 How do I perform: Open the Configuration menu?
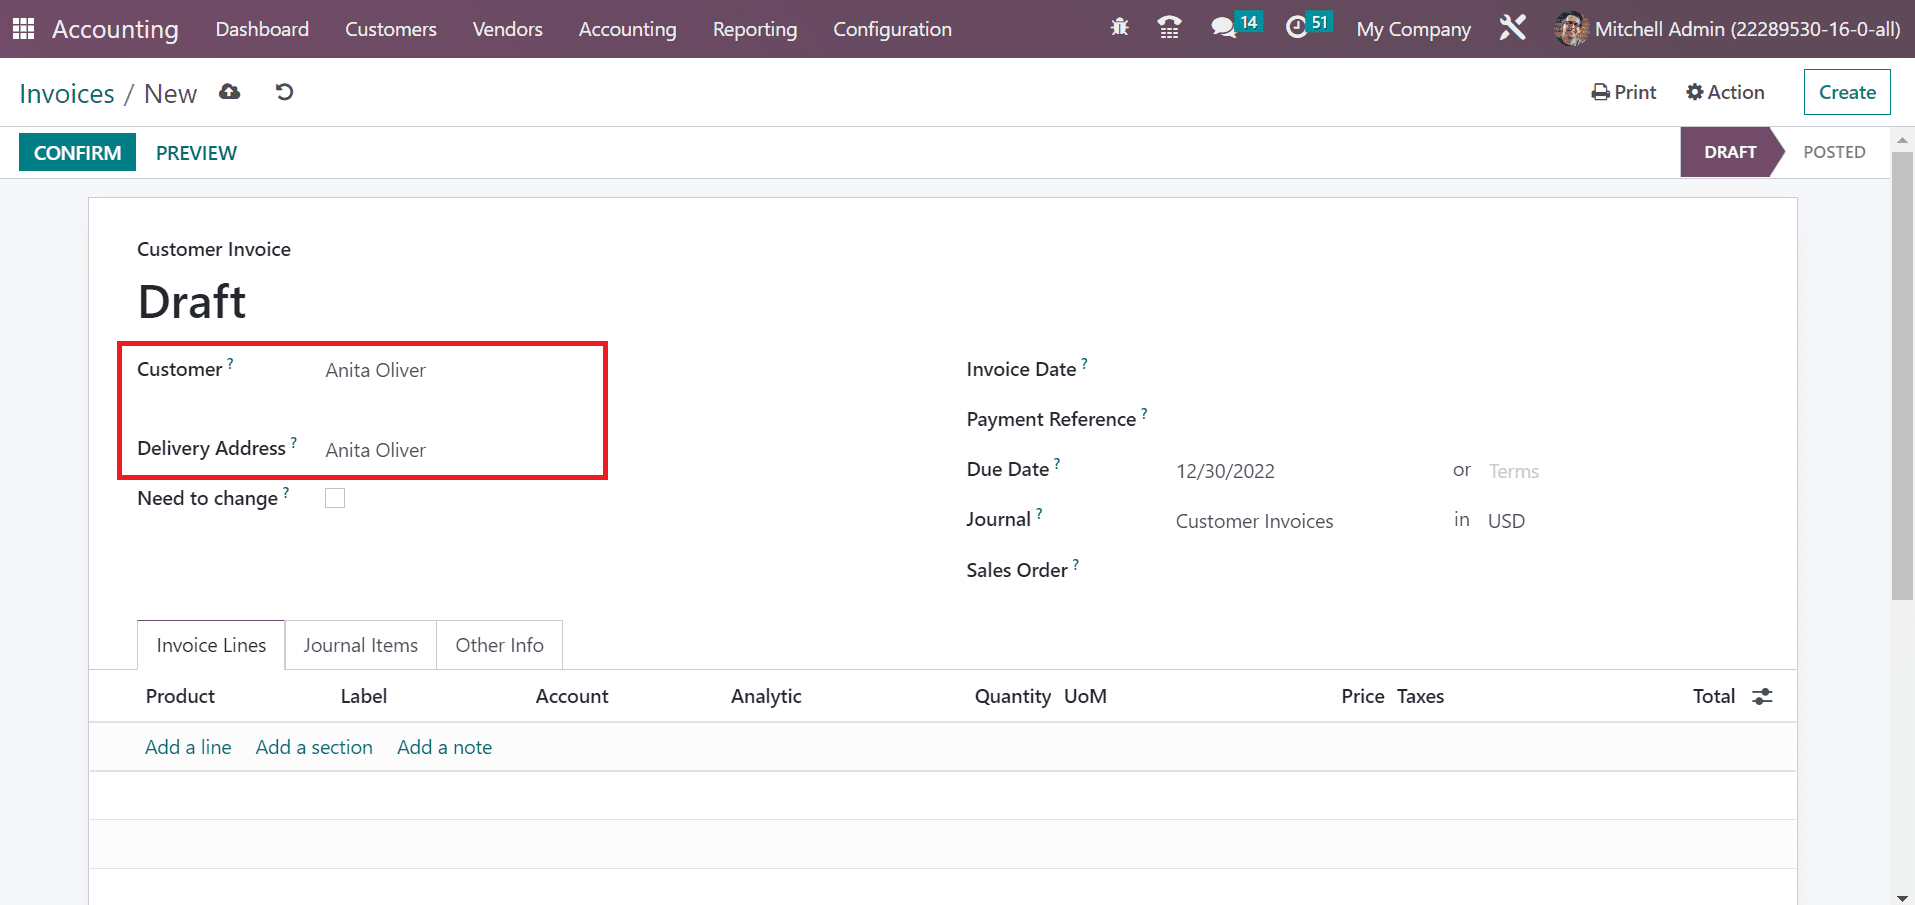click(892, 29)
